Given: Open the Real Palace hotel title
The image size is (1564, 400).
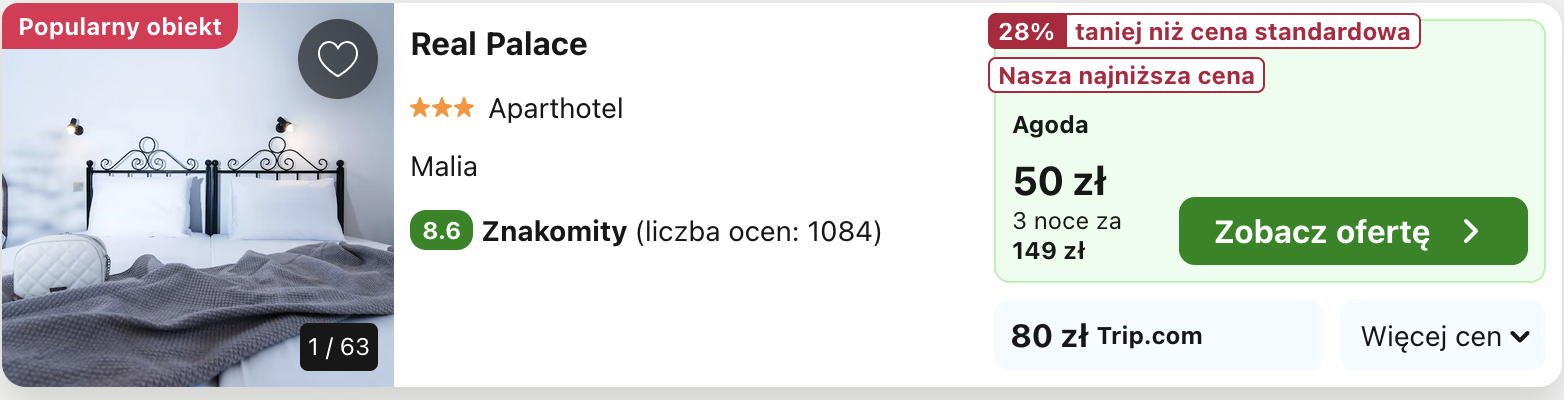Looking at the screenshot, I should 499,44.
